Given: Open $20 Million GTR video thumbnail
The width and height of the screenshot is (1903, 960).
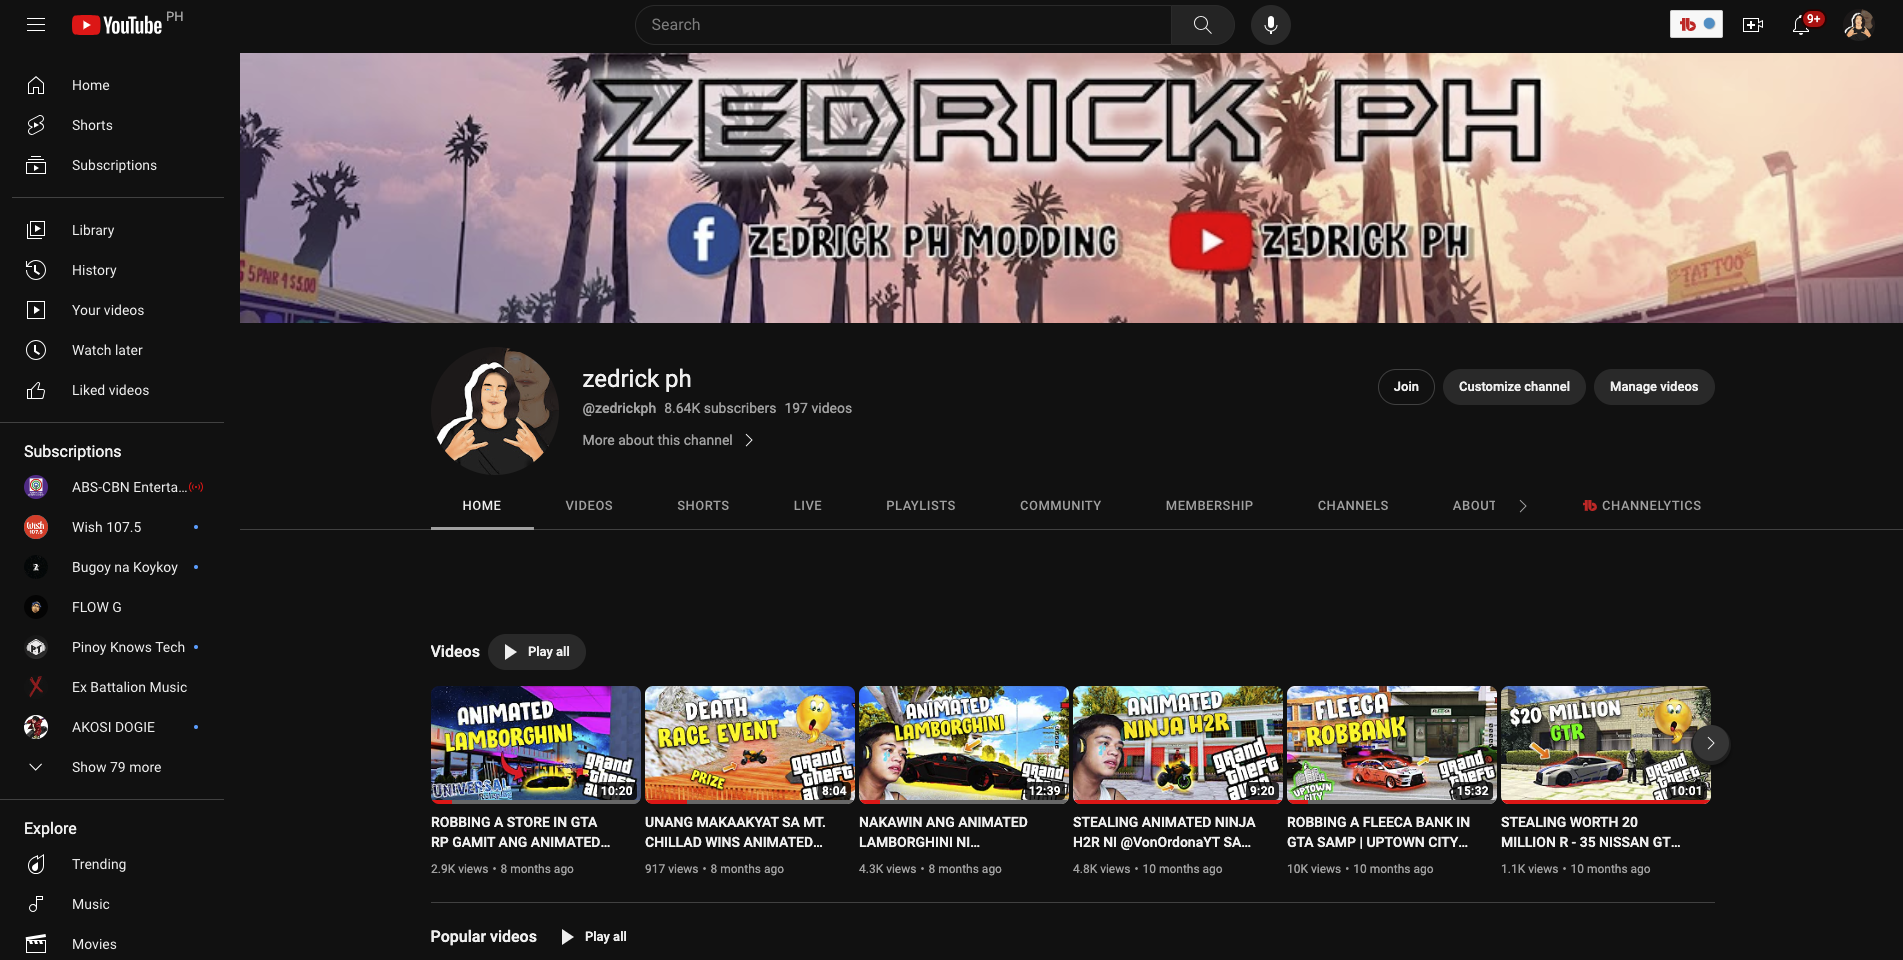Looking at the screenshot, I should pos(1606,744).
